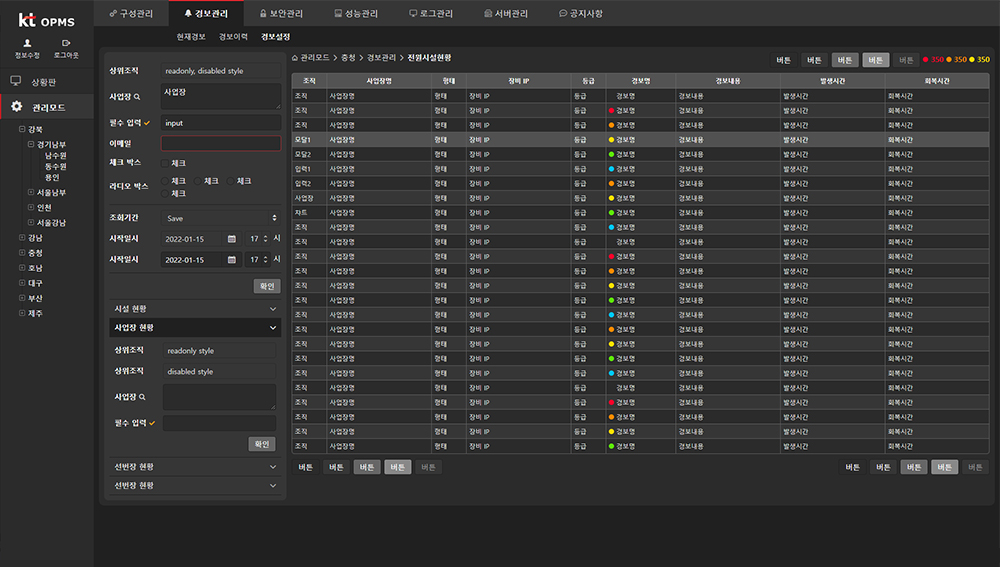Expand the 충청 tree node

(22, 253)
